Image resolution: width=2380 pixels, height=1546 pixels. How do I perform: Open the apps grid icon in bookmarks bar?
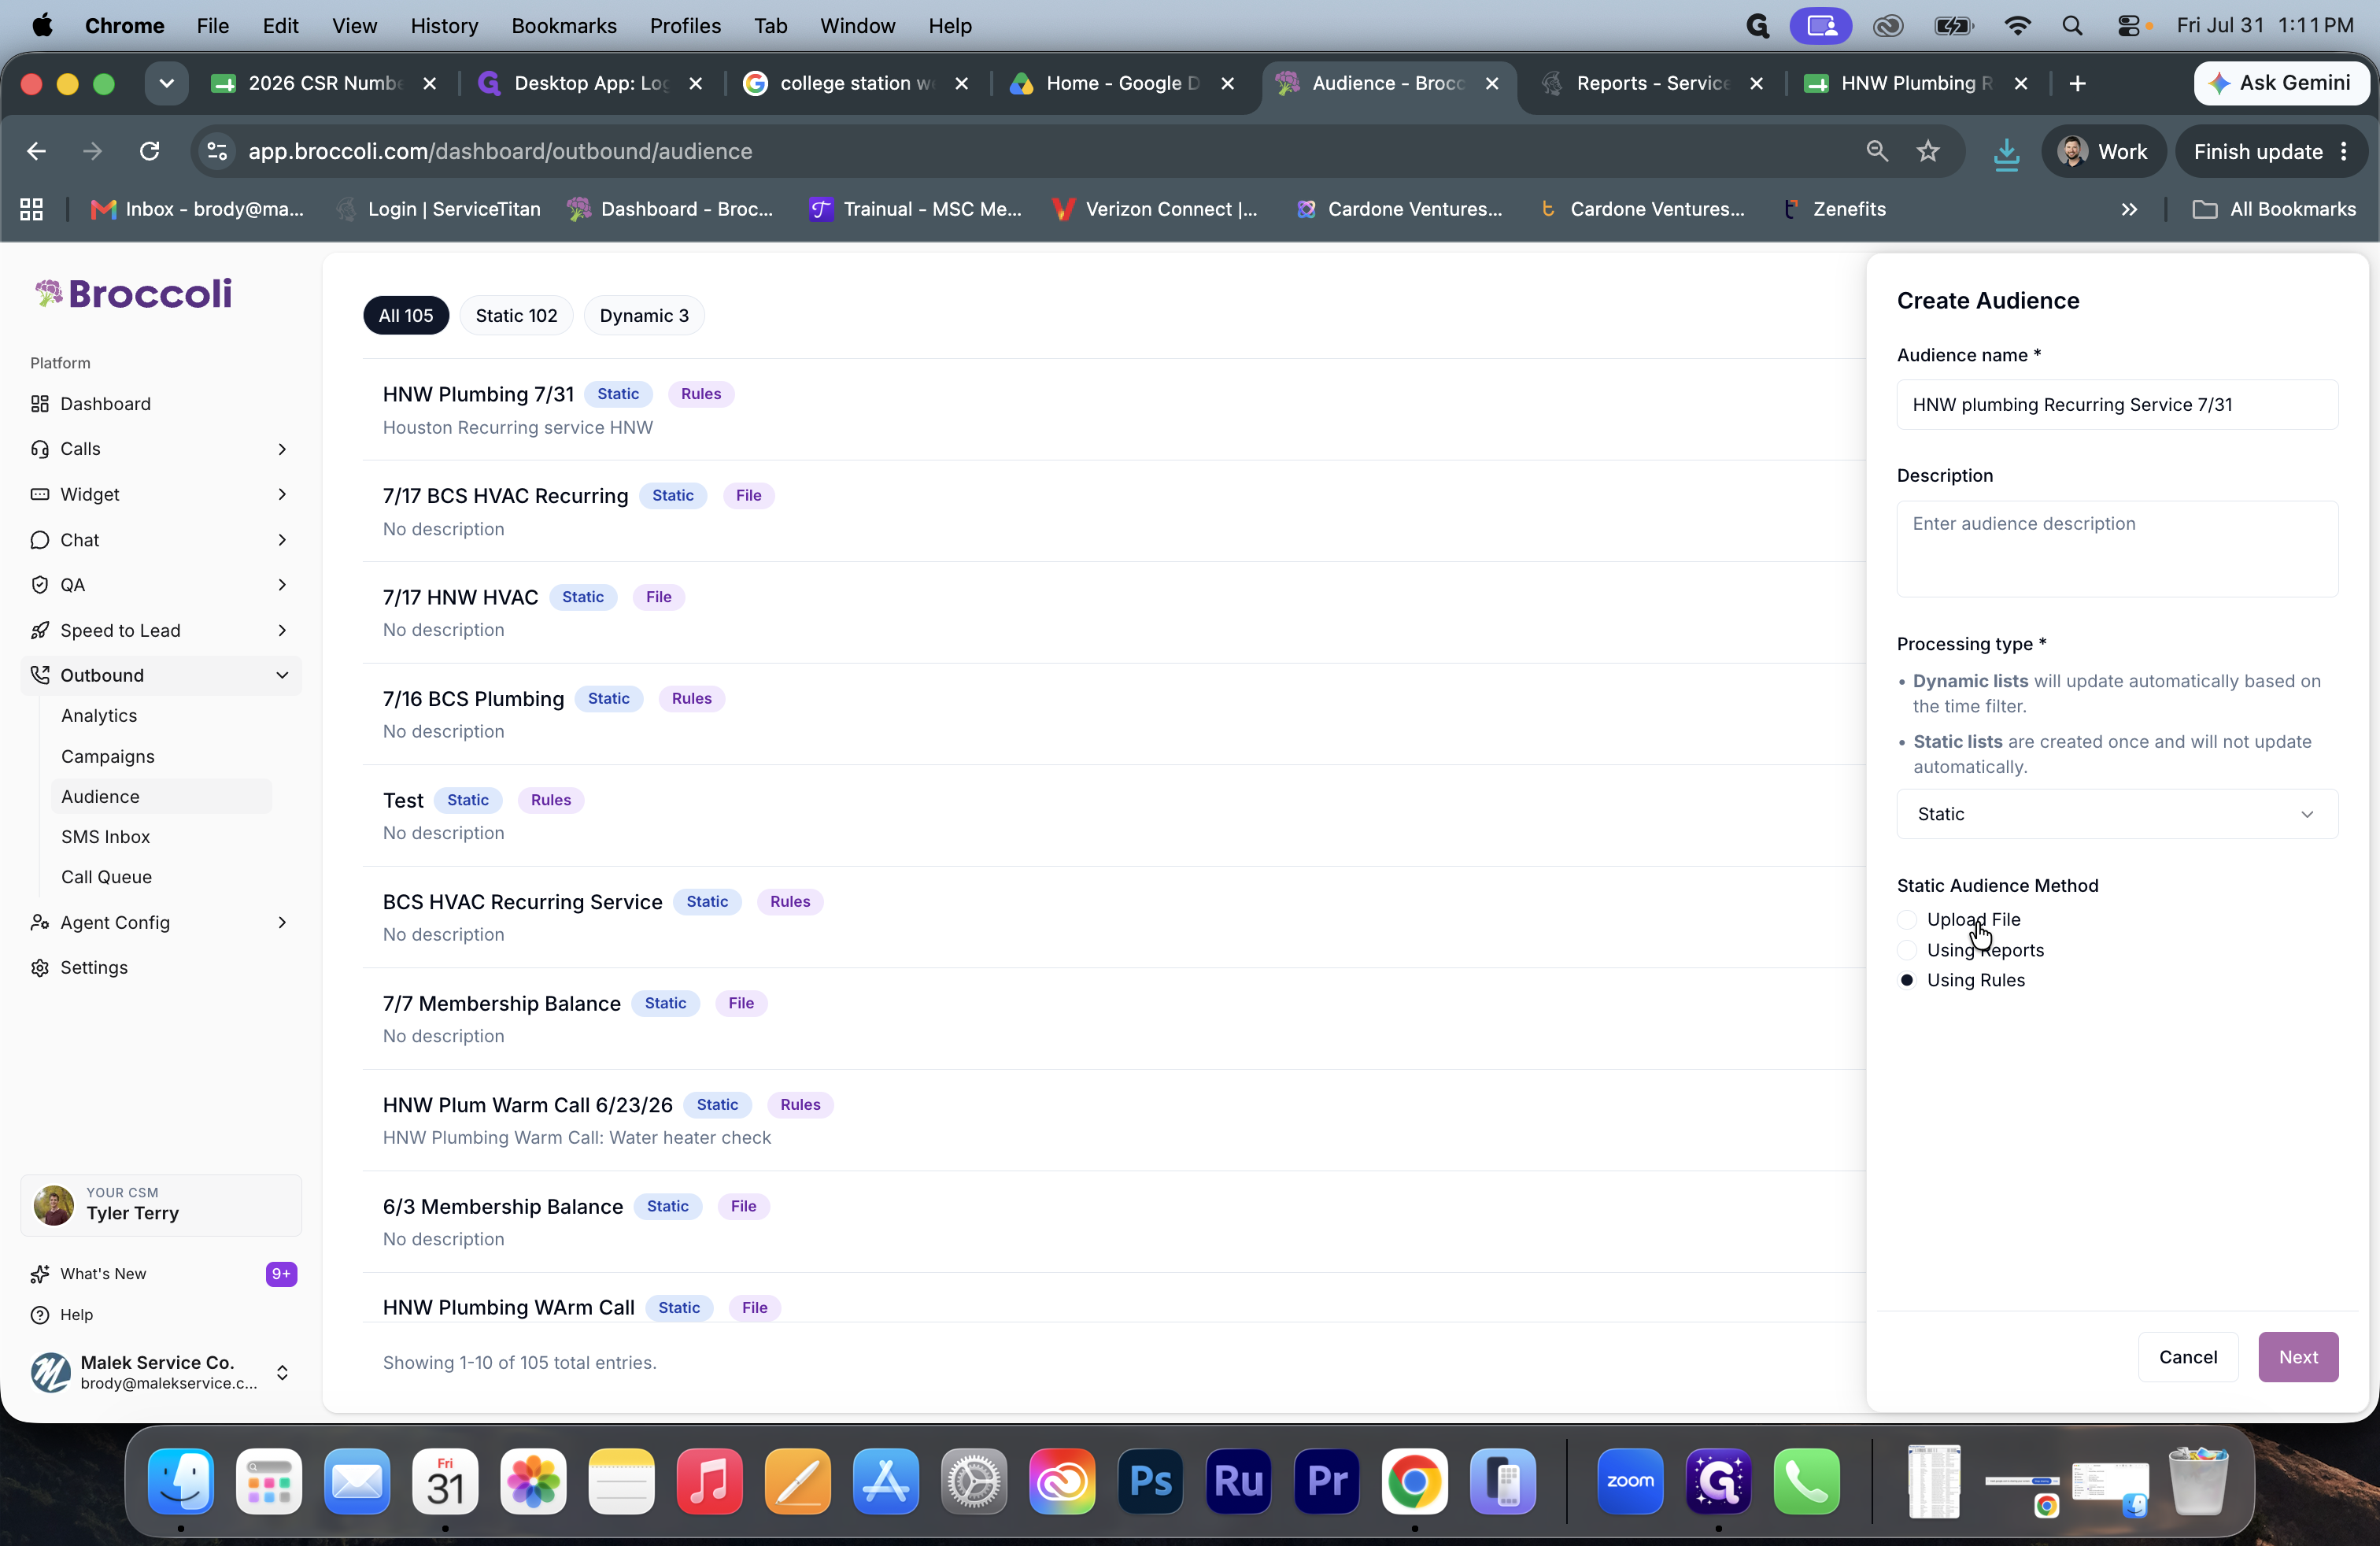click(32, 209)
